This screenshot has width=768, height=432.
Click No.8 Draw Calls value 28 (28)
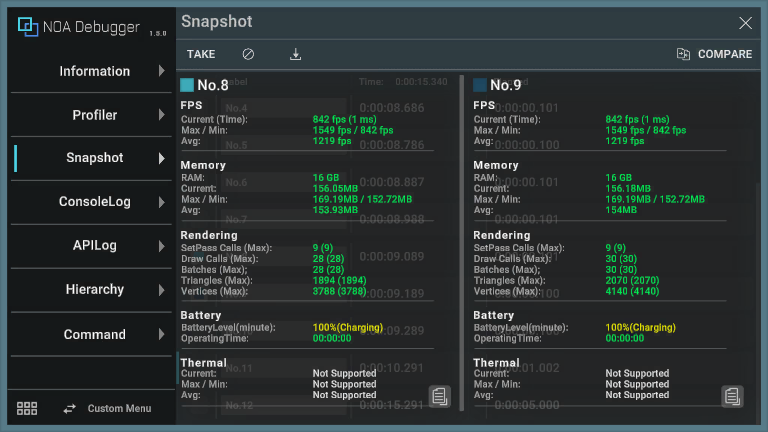(328, 259)
